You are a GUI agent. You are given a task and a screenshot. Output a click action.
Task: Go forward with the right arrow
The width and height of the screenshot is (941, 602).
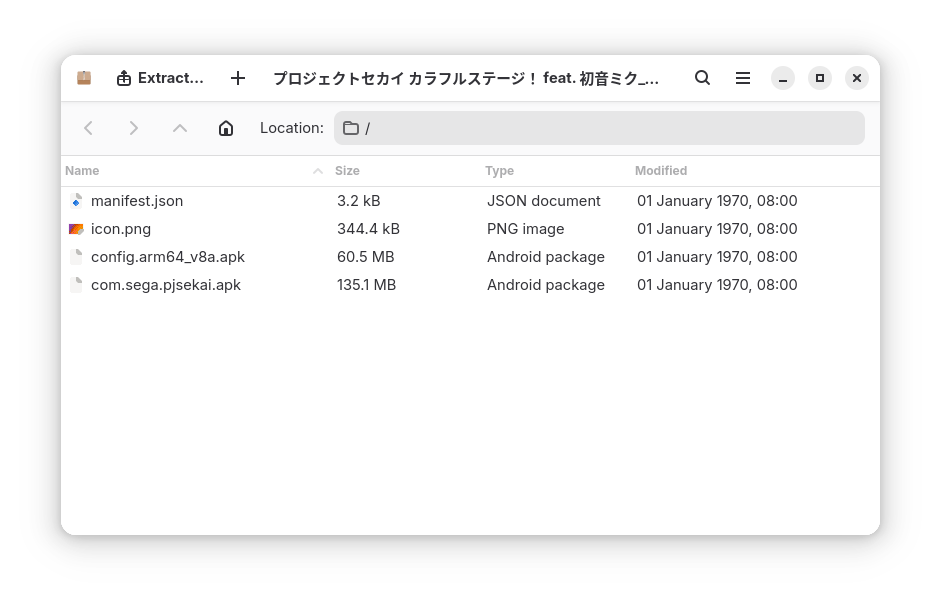tap(134, 128)
